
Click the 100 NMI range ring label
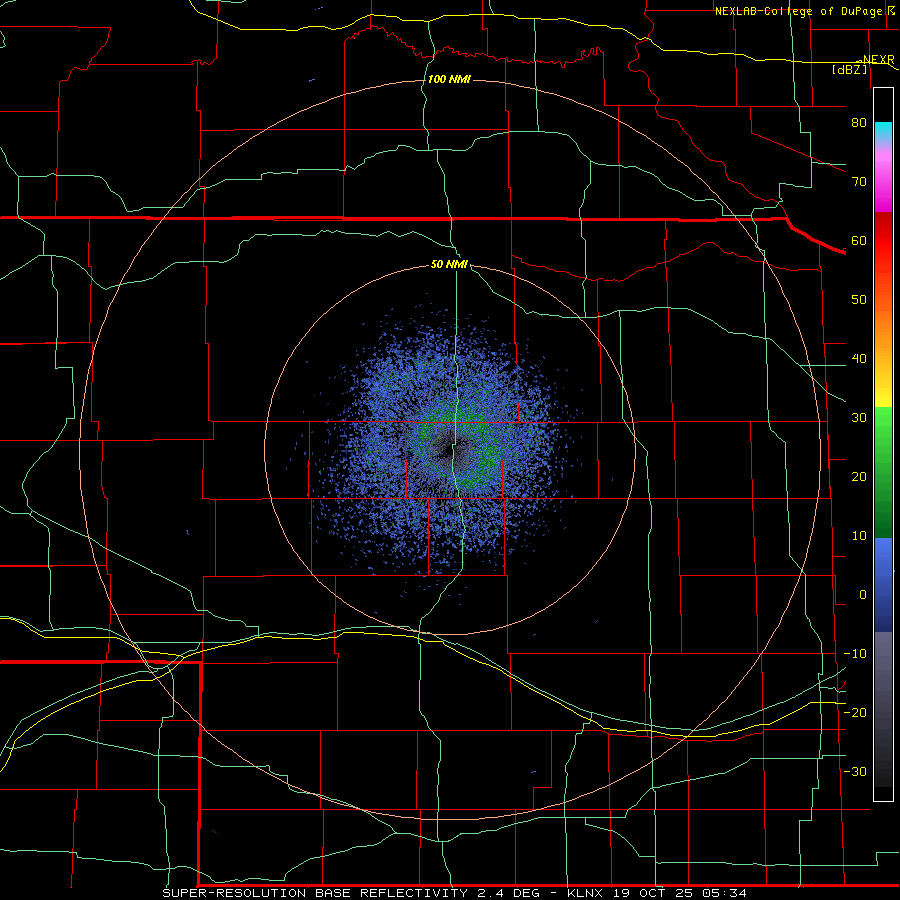[449, 79]
